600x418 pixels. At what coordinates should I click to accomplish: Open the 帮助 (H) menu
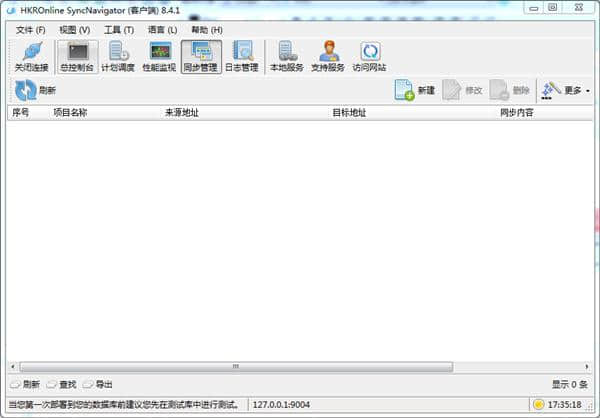coord(207,30)
